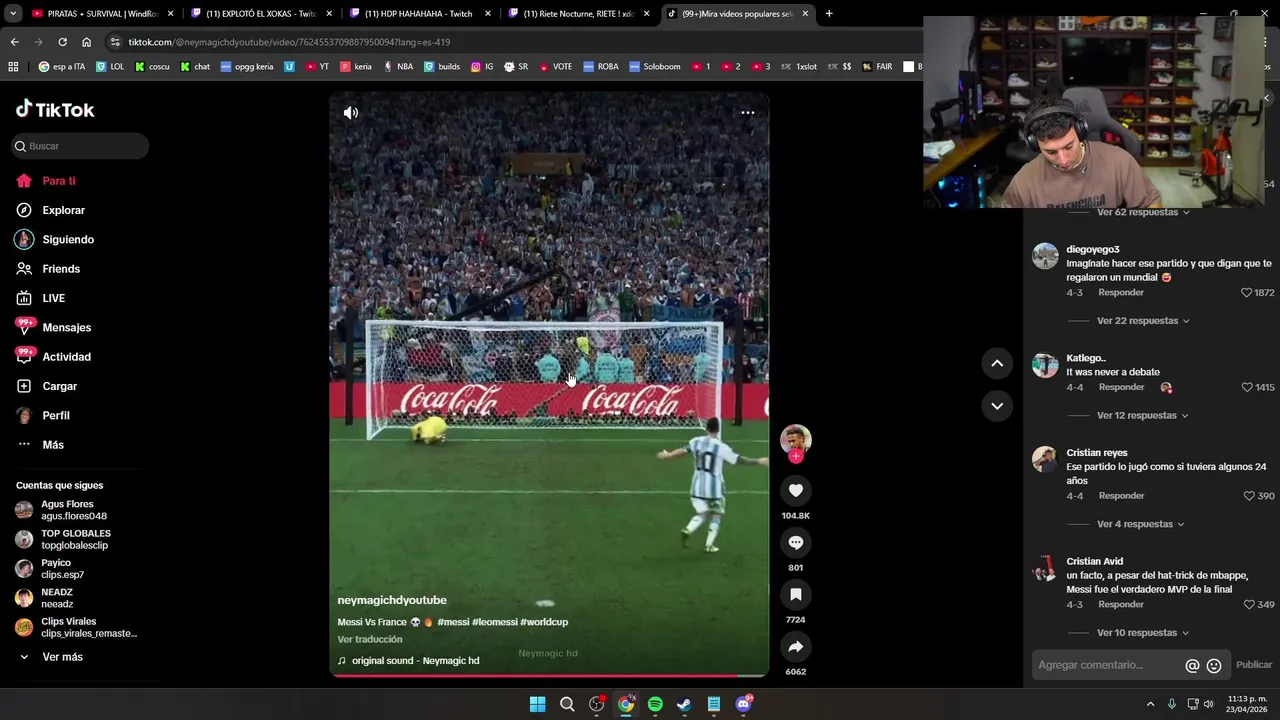Reply to Katlego with Responder
1280x720 pixels.
pos(1121,387)
